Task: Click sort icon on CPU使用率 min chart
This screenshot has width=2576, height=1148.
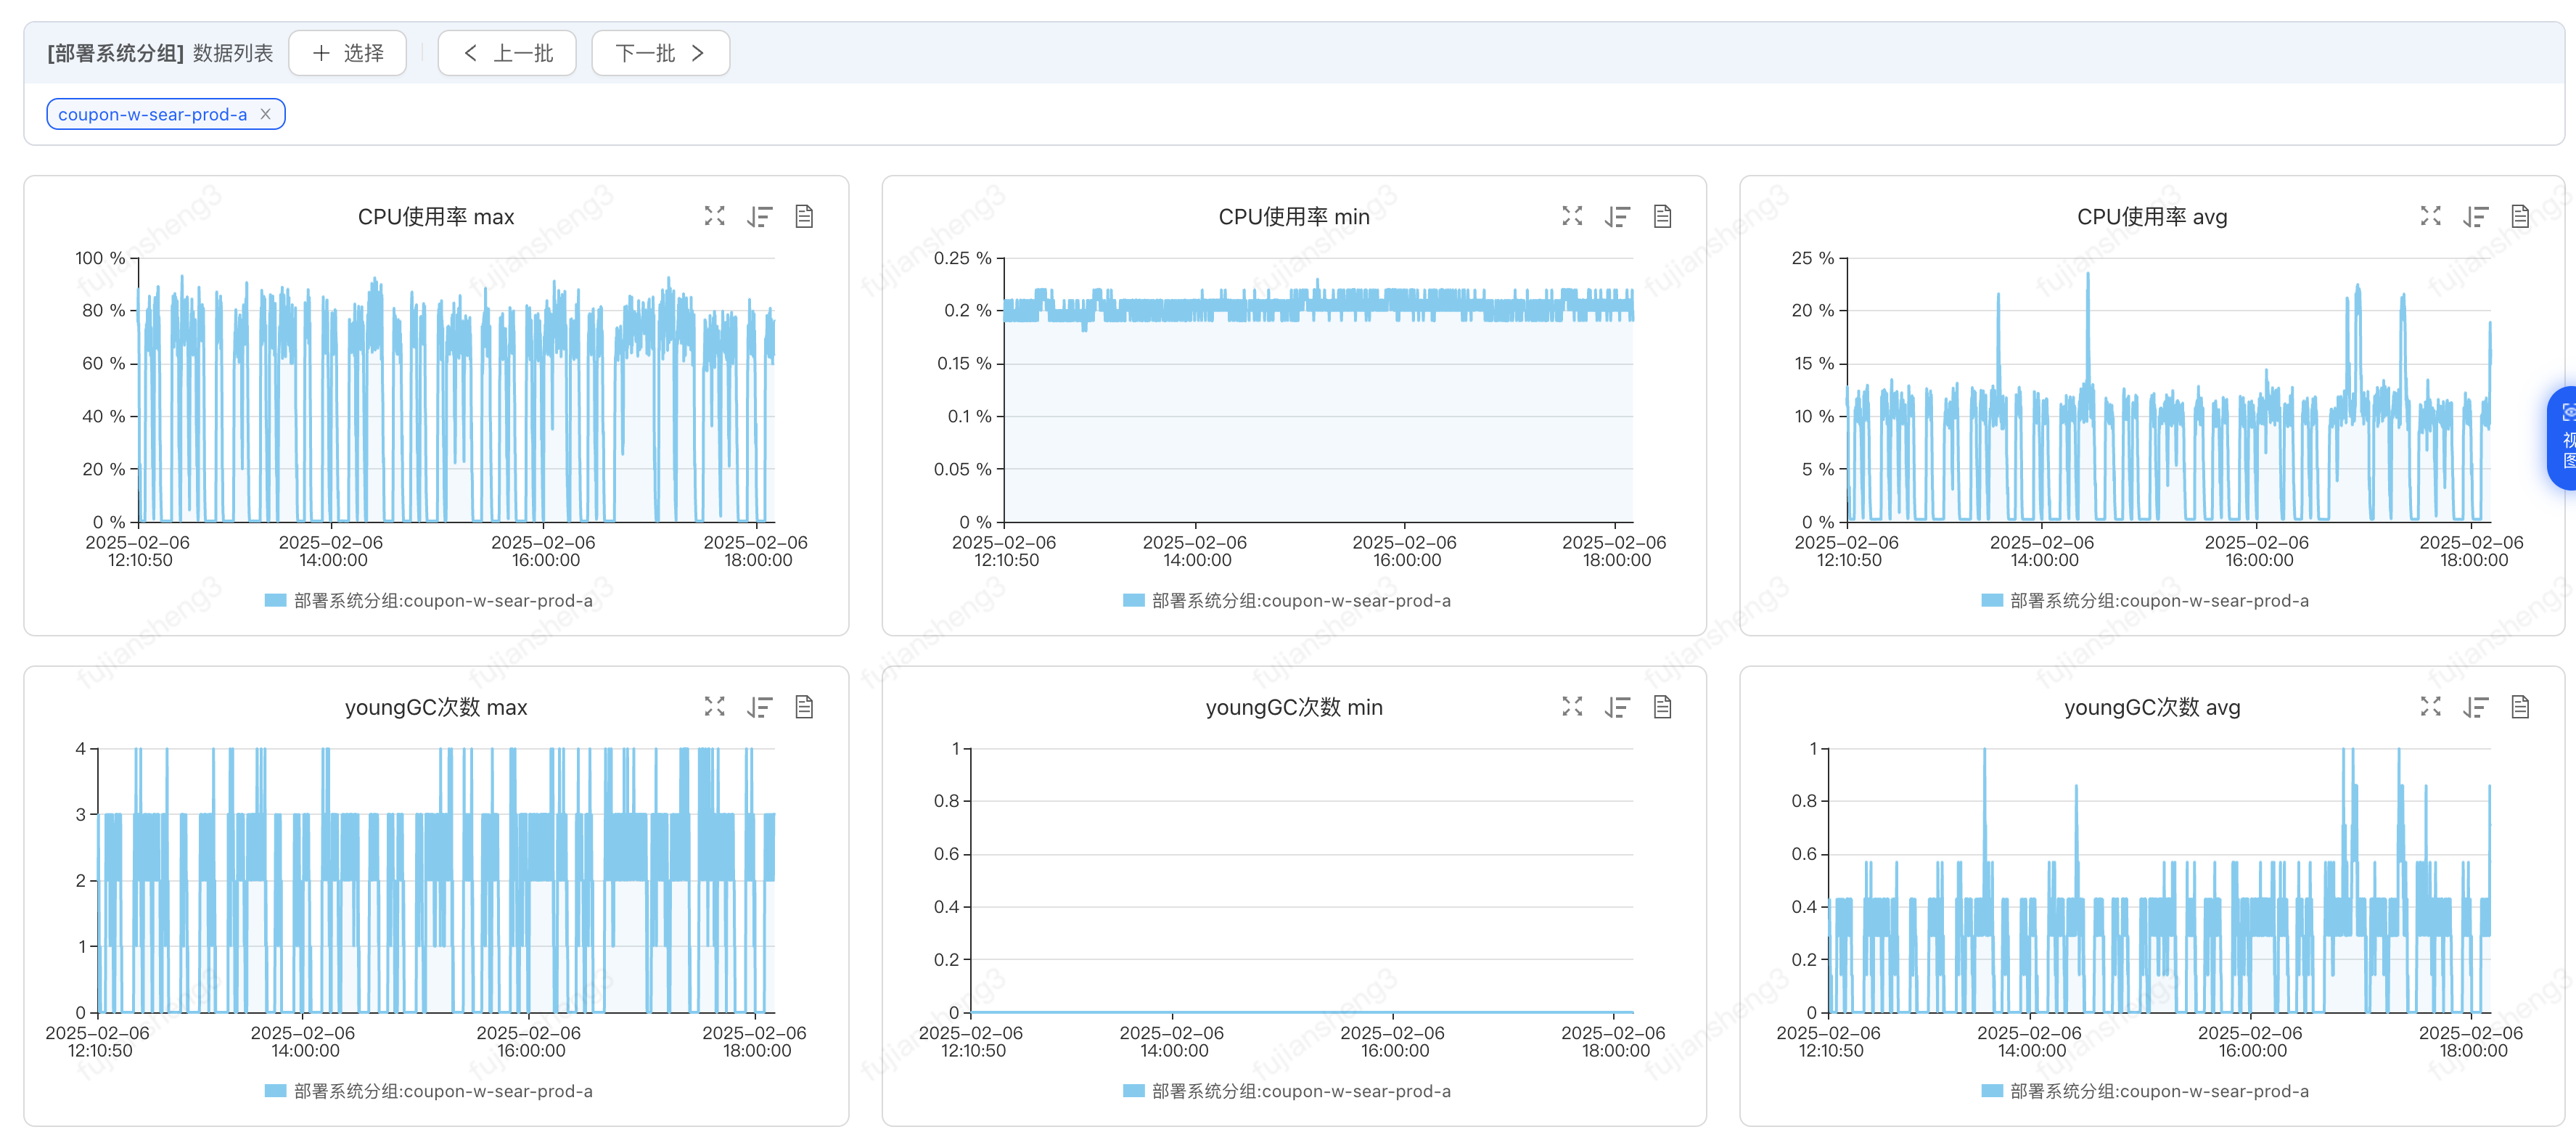Action: [1617, 216]
